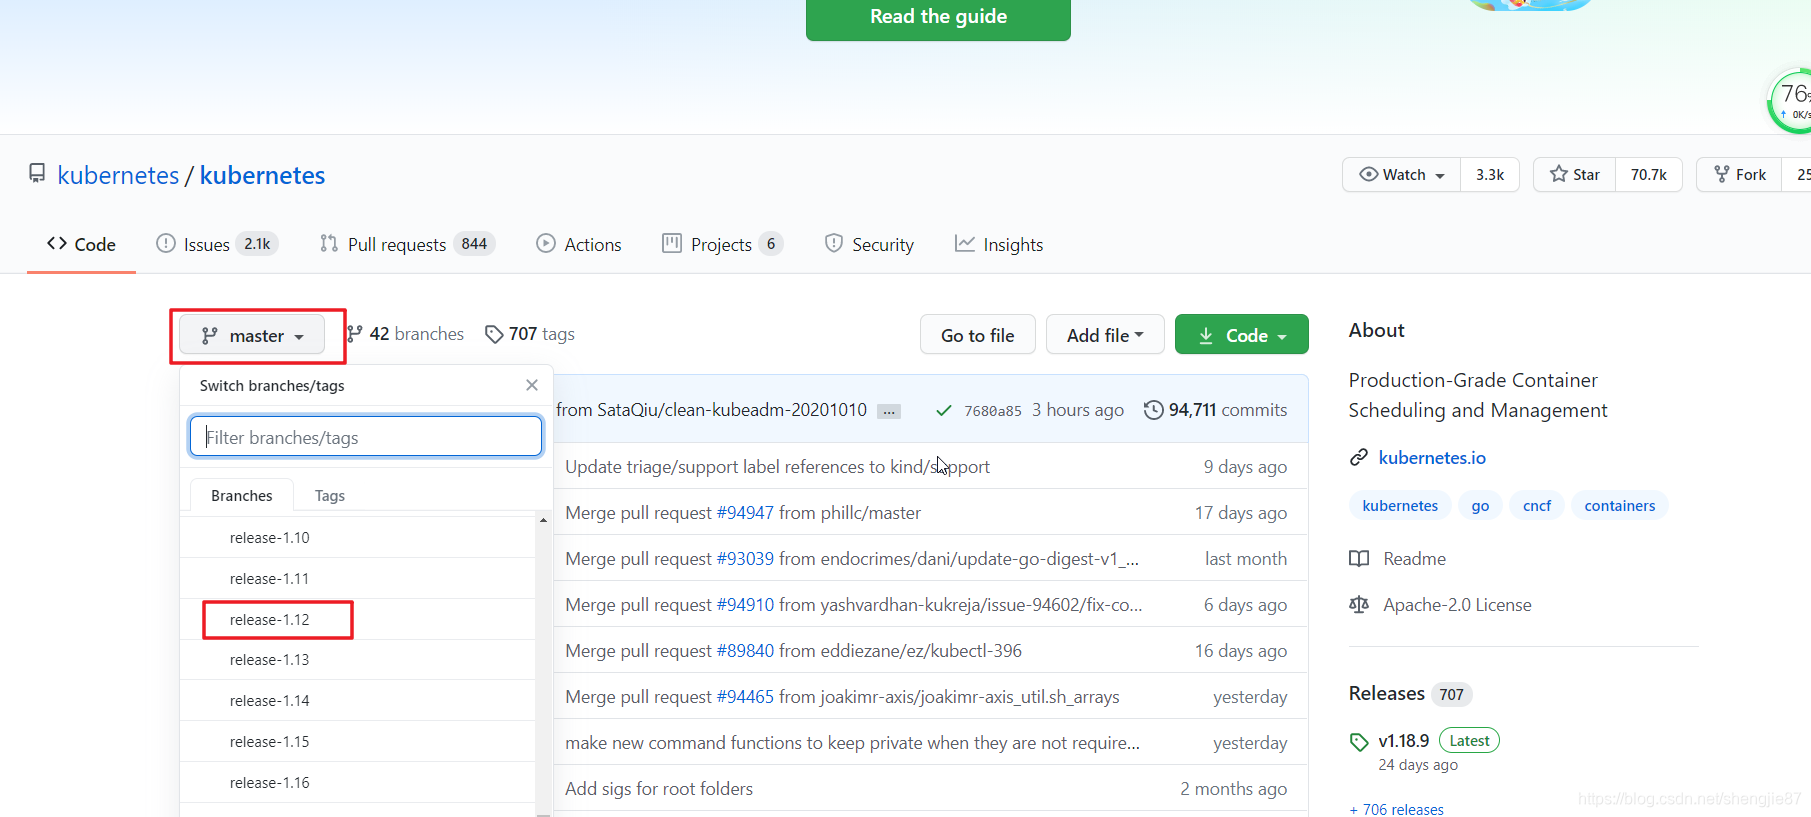Switch to the Branches tab
Viewport: 1811px width, 817px height.
241,495
